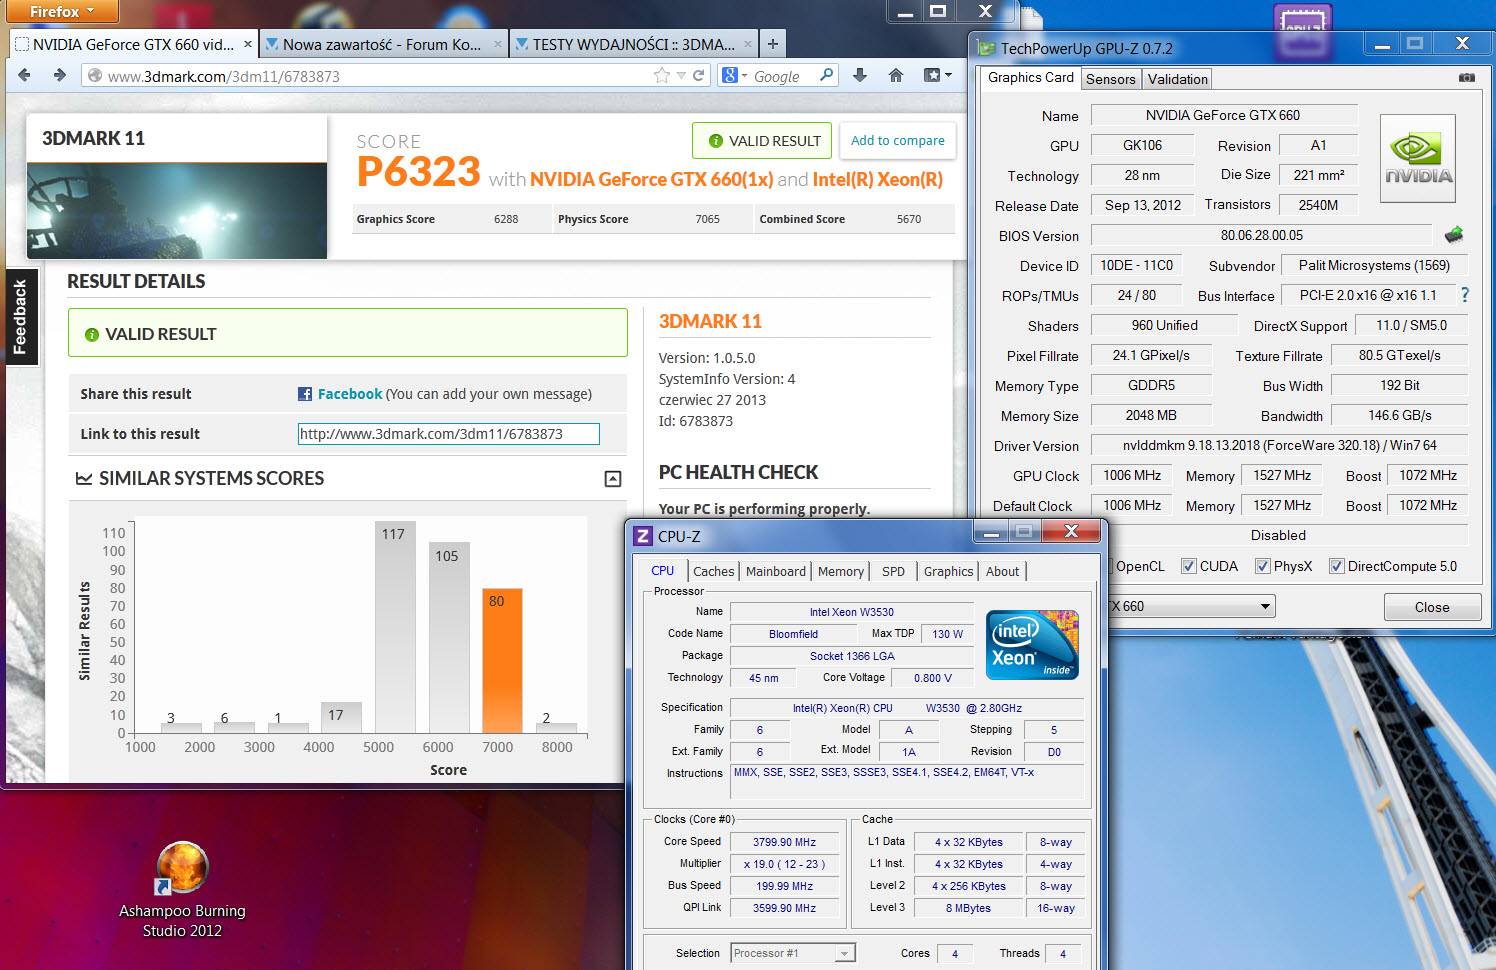
Task: Select the Graphics Card tab
Action: 1031,77
